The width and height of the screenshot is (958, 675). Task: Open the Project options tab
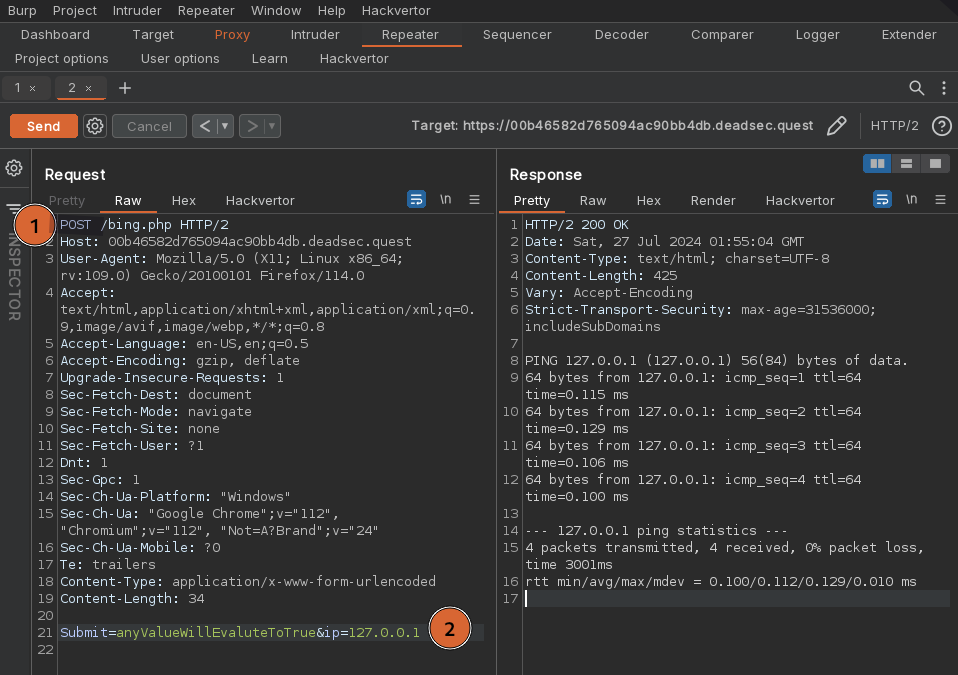tap(62, 59)
